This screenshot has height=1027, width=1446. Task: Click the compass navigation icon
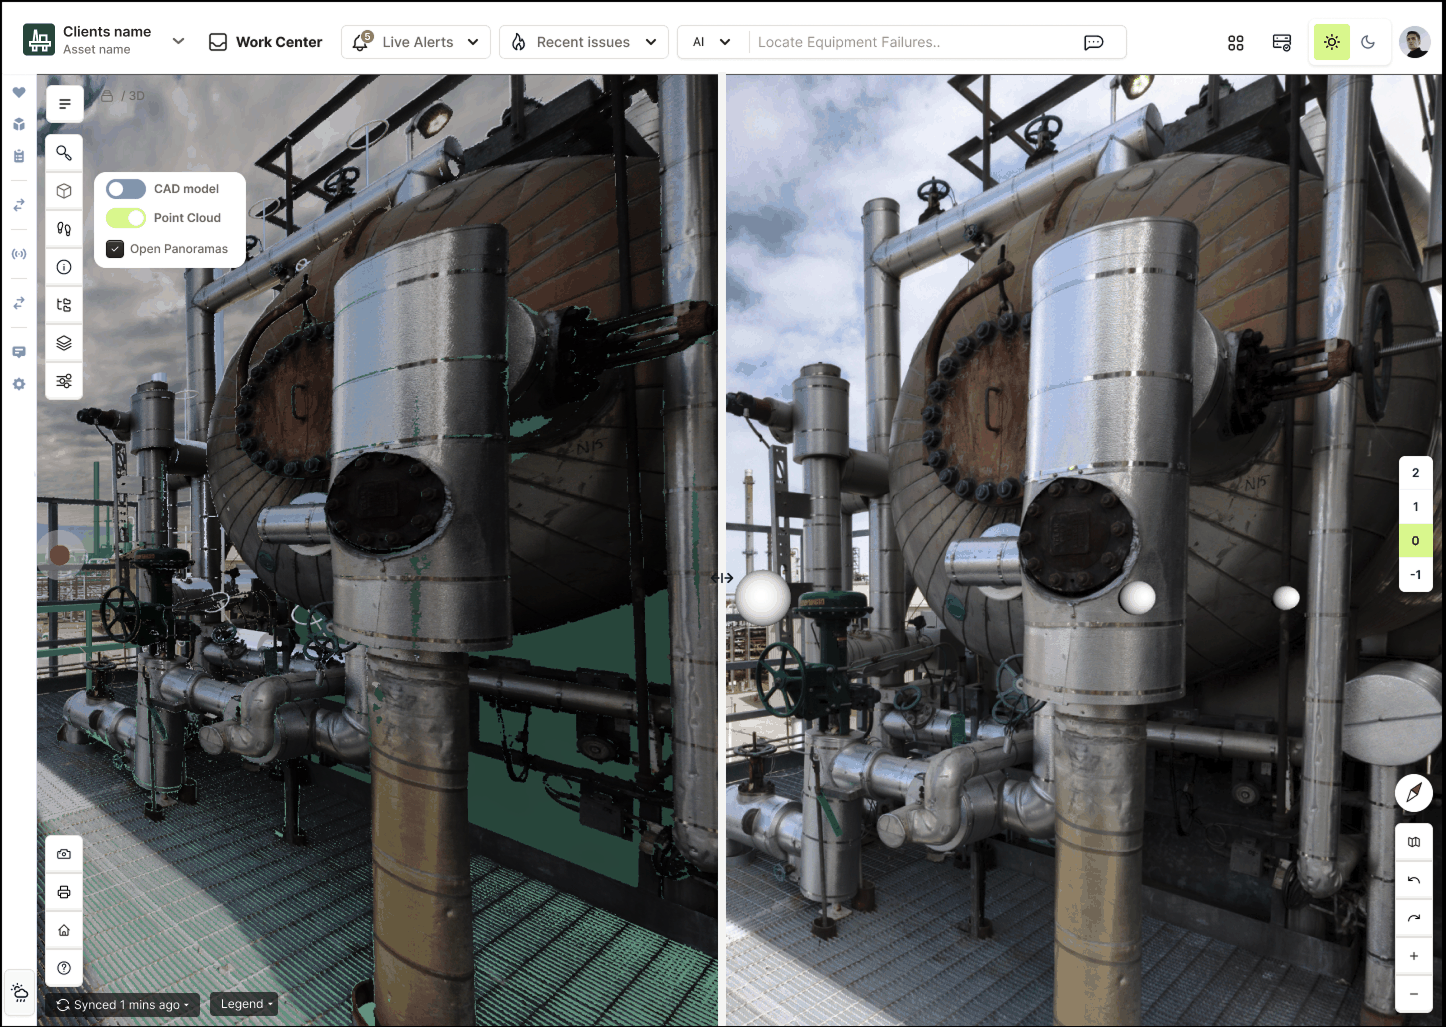click(x=1413, y=793)
